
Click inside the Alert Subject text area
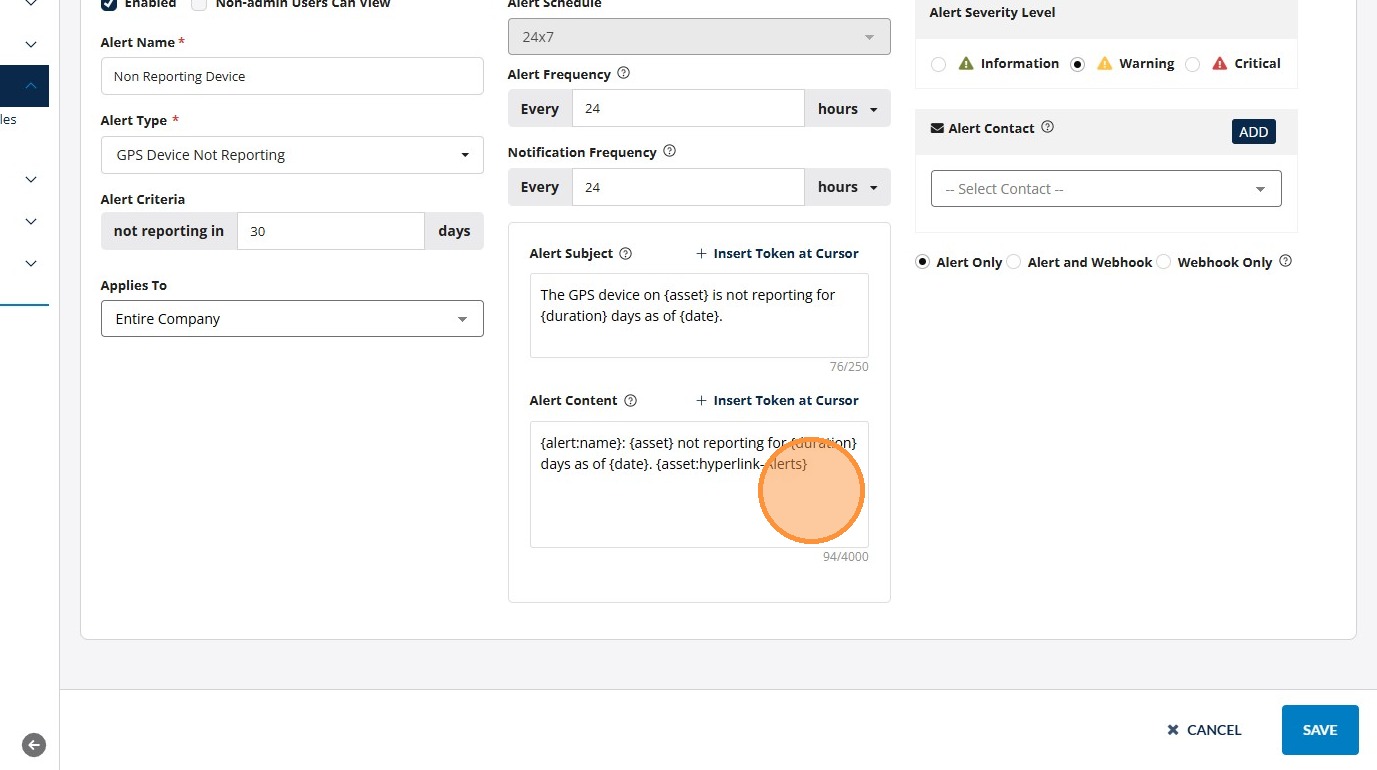coord(699,315)
